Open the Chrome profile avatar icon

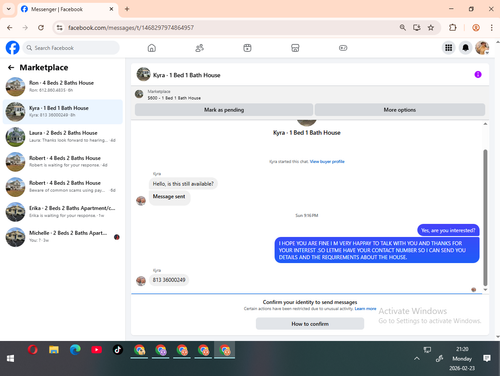pos(476,28)
